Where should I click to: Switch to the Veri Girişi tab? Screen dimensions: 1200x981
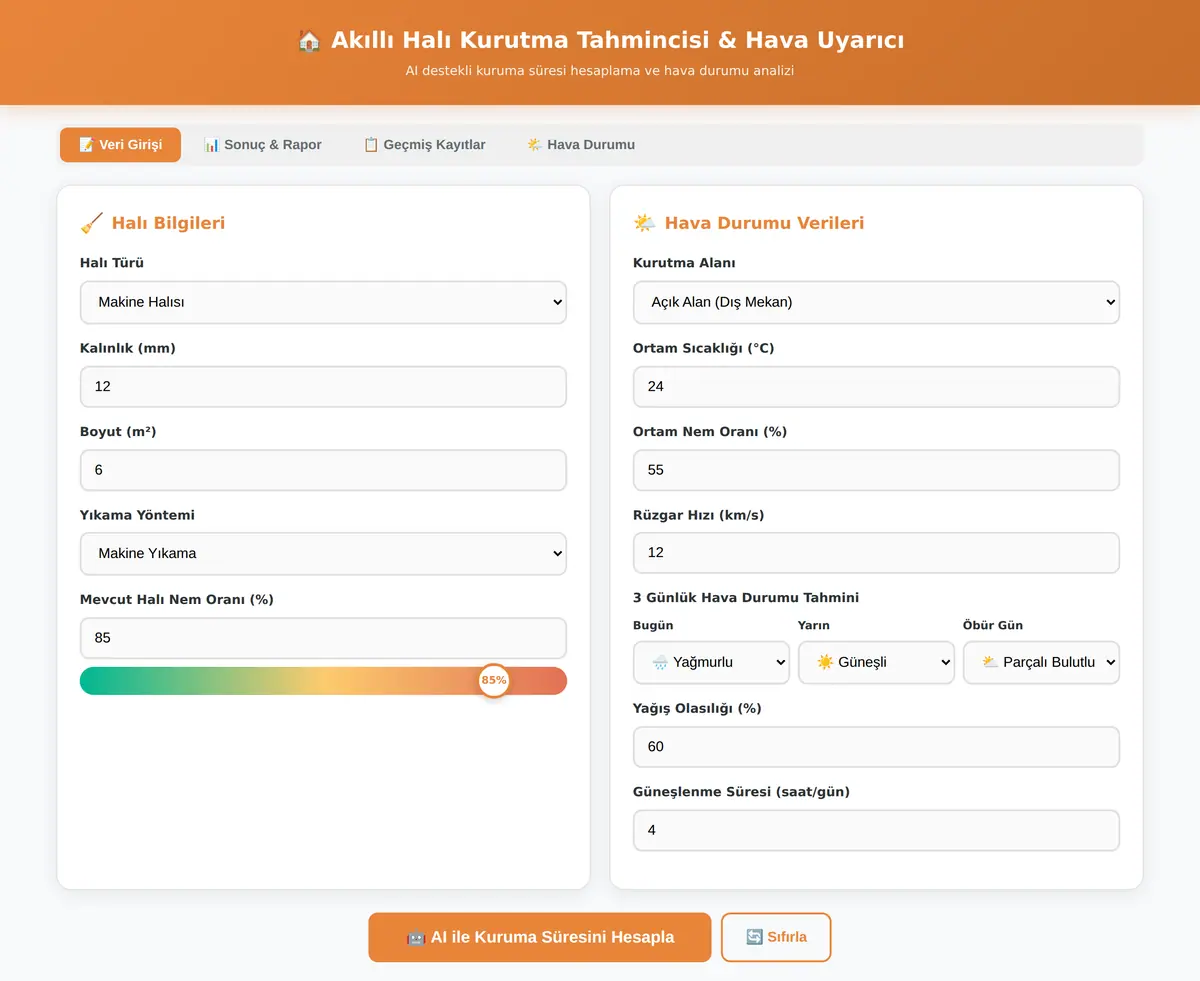pyautogui.click(x=120, y=145)
